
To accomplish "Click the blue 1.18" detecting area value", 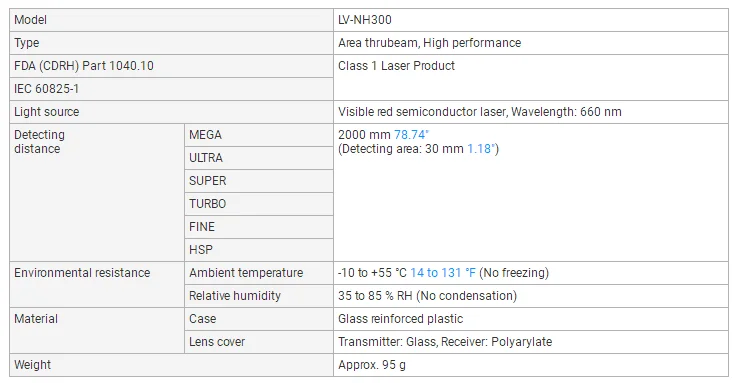I will click(481, 149).
